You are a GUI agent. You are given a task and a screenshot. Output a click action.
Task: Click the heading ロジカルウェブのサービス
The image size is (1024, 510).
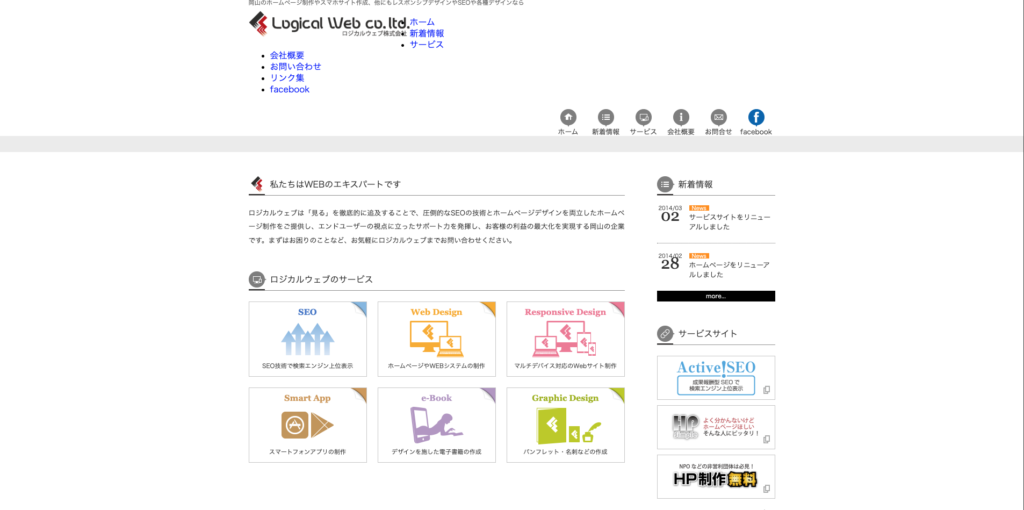click(x=321, y=279)
